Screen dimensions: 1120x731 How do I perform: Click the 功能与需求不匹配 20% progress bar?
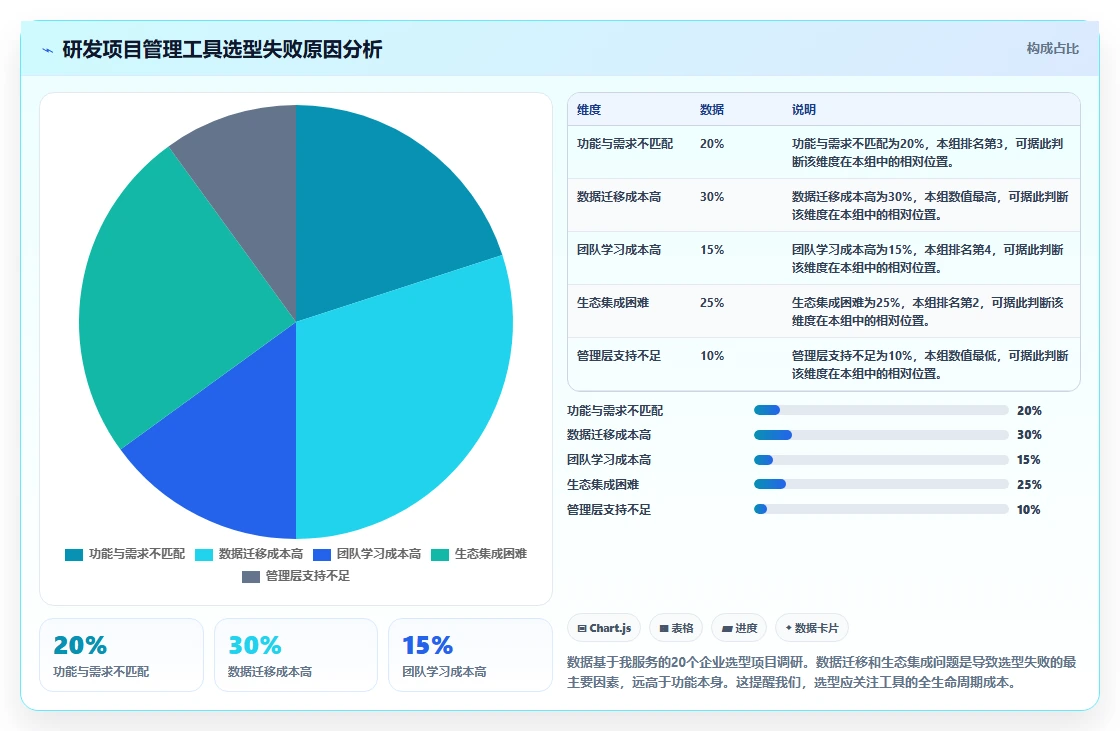pos(881,410)
